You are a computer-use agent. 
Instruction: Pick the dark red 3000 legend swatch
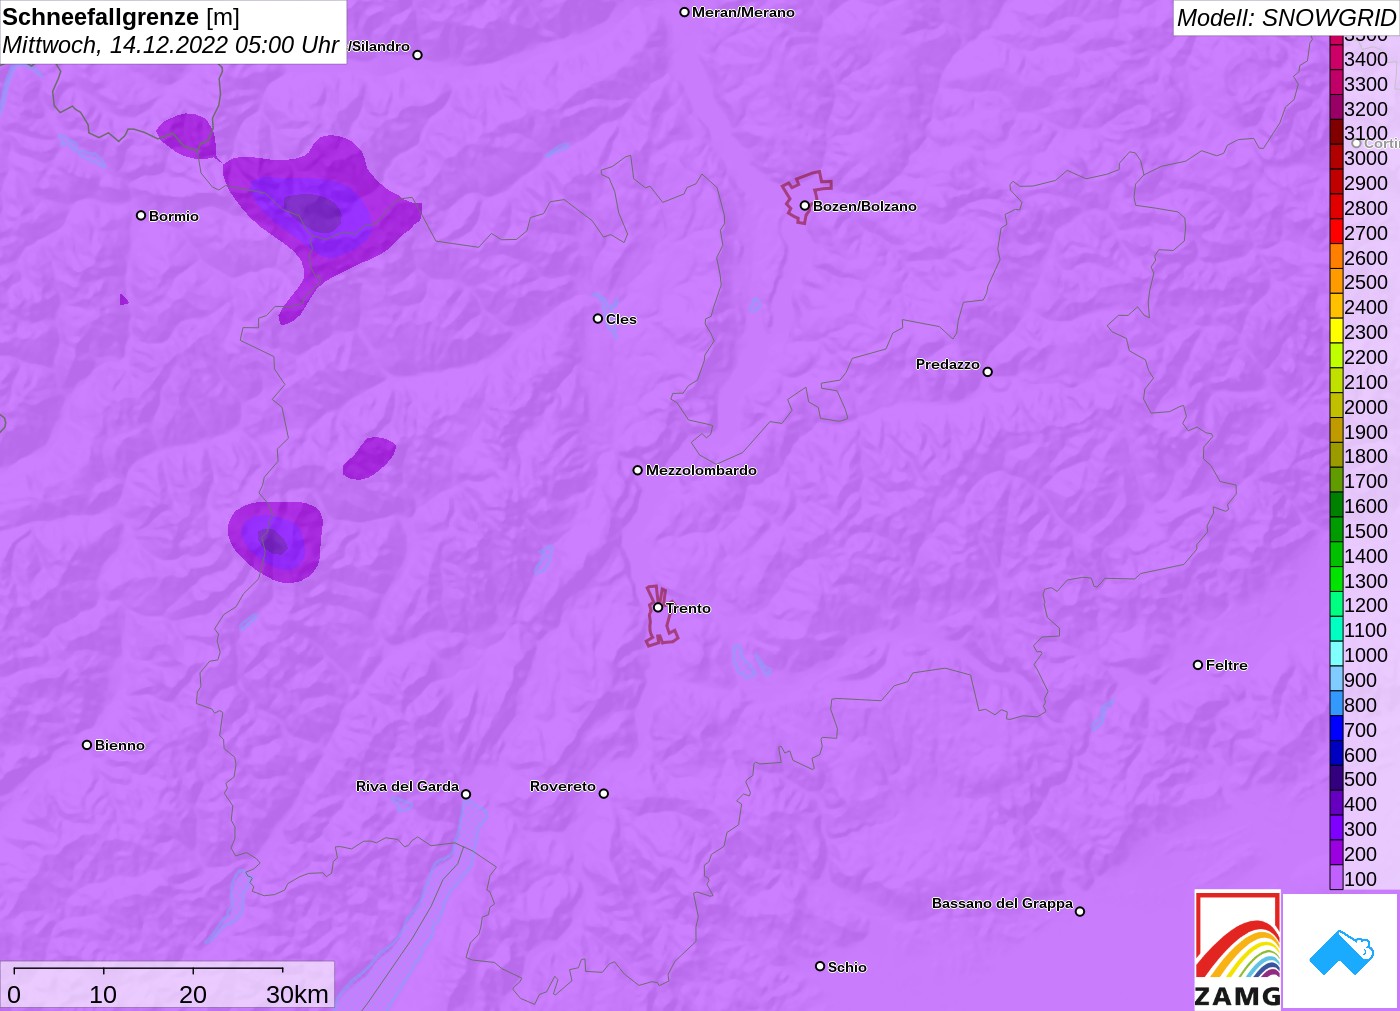1336,157
